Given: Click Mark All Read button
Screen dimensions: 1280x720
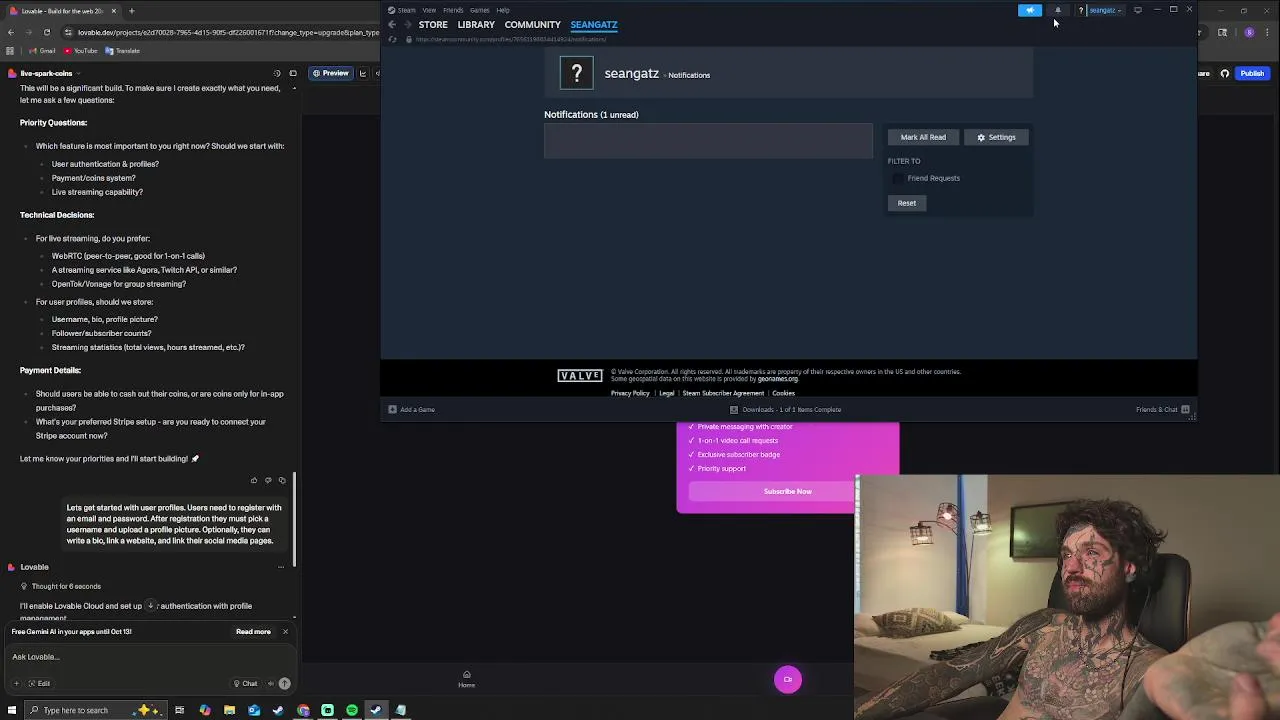Looking at the screenshot, I should coord(923,137).
